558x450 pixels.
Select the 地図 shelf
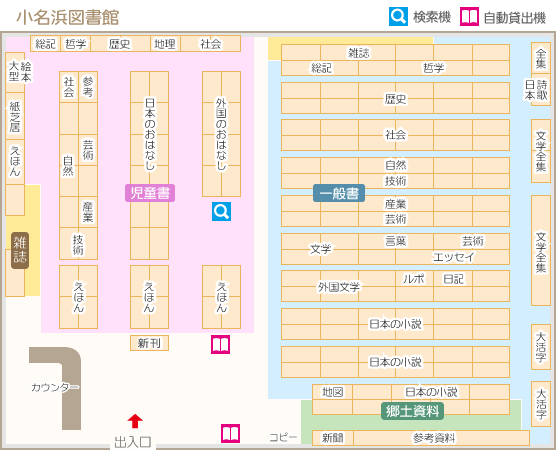click(332, 392)
